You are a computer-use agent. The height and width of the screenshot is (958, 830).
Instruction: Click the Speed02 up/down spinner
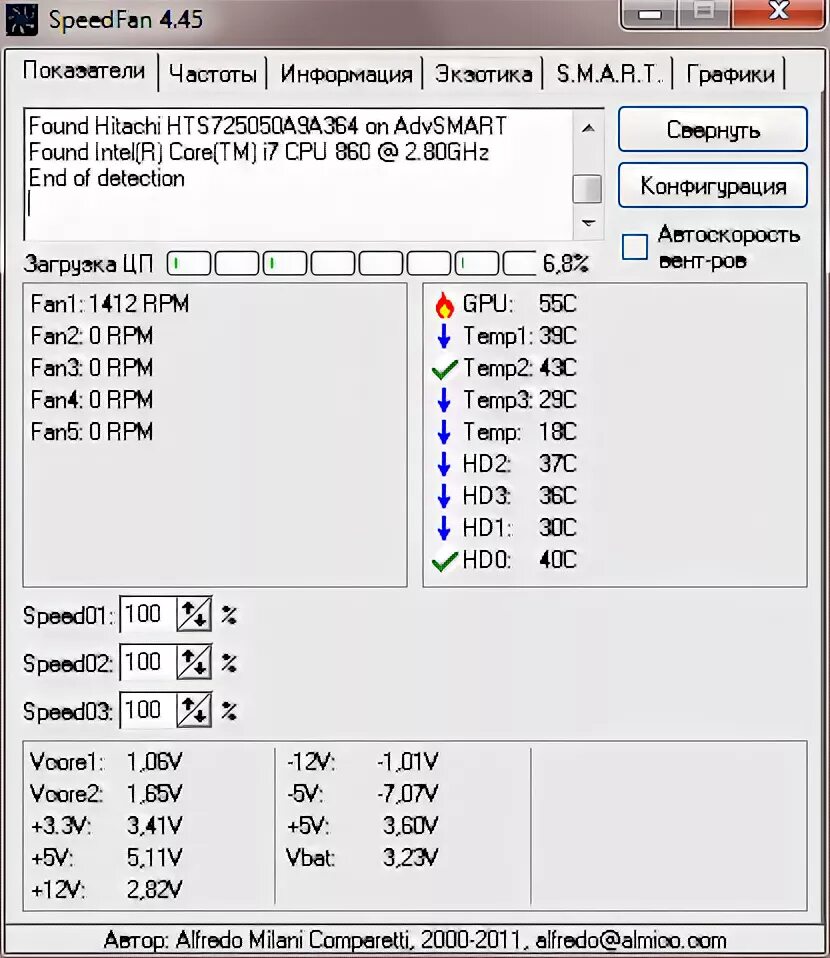pos(194,662)
